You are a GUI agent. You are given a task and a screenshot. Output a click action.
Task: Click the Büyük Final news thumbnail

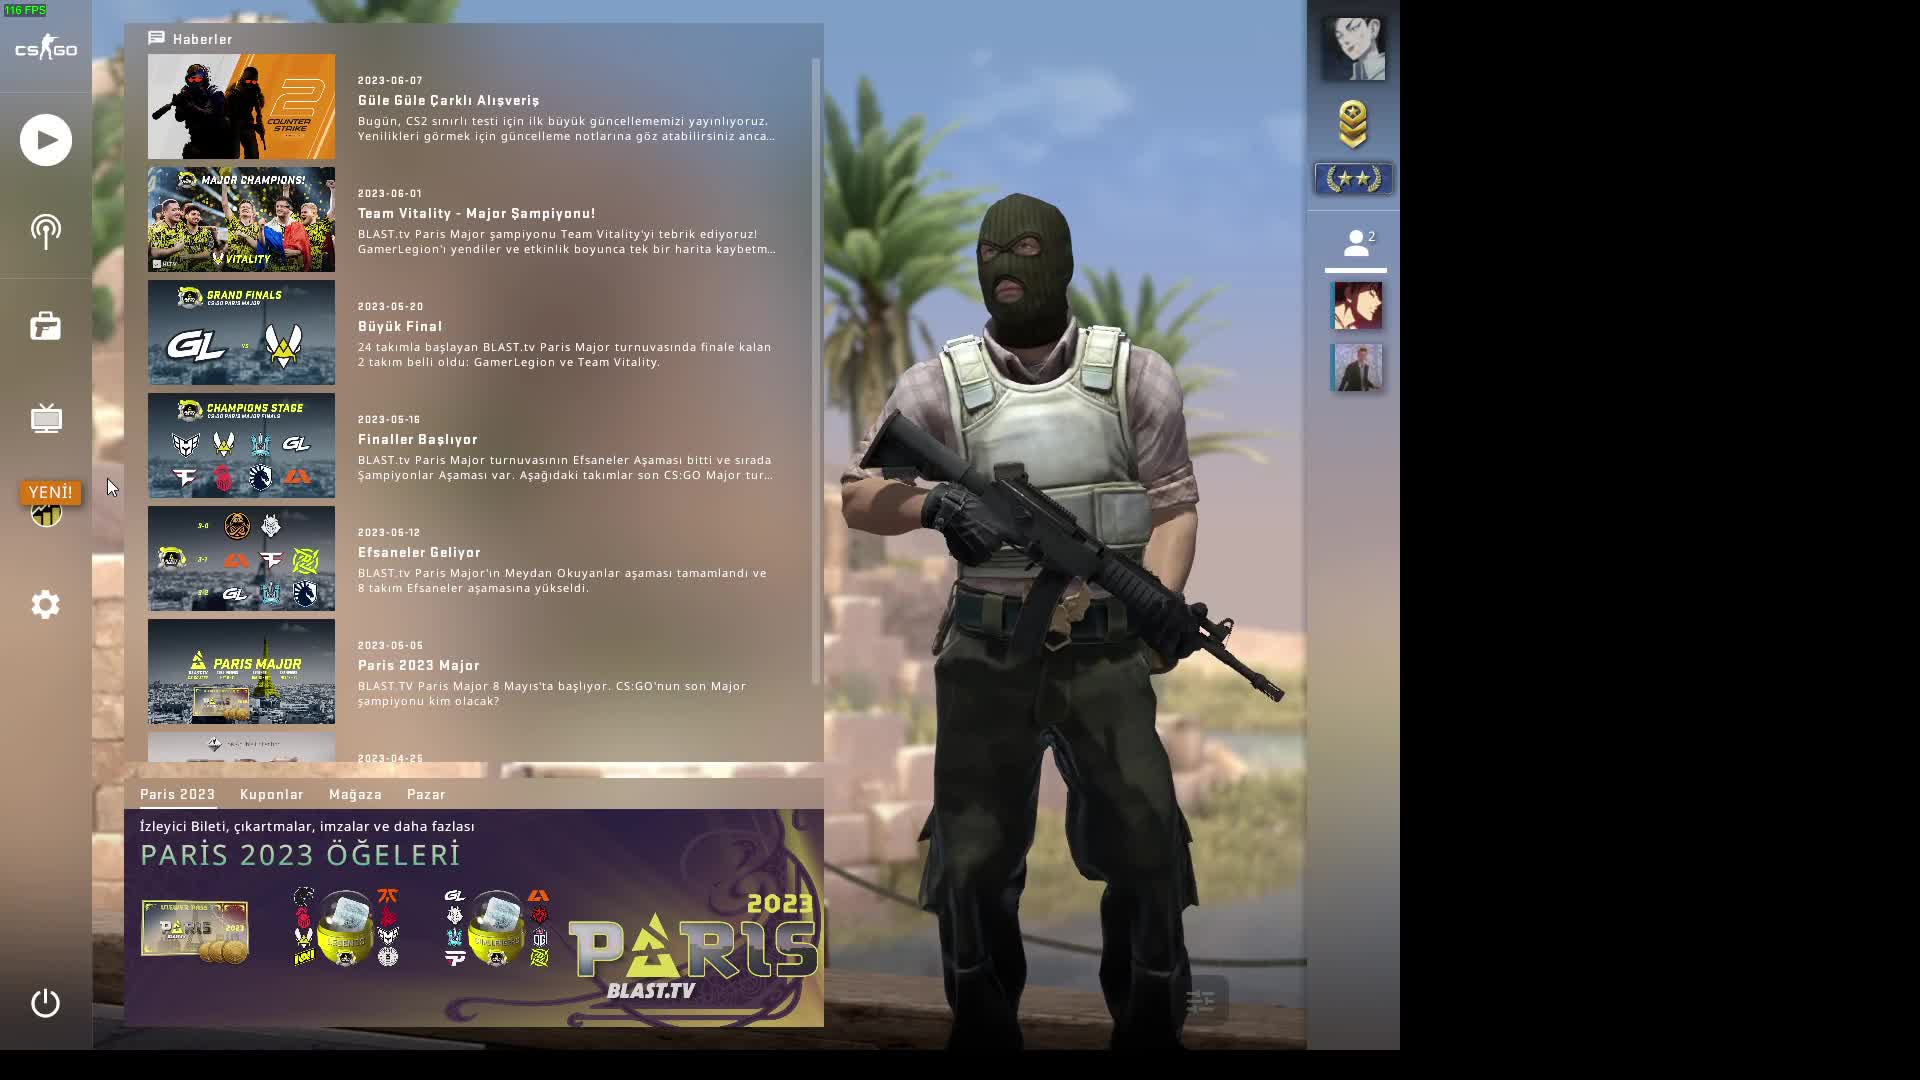[x=242, y=333]
